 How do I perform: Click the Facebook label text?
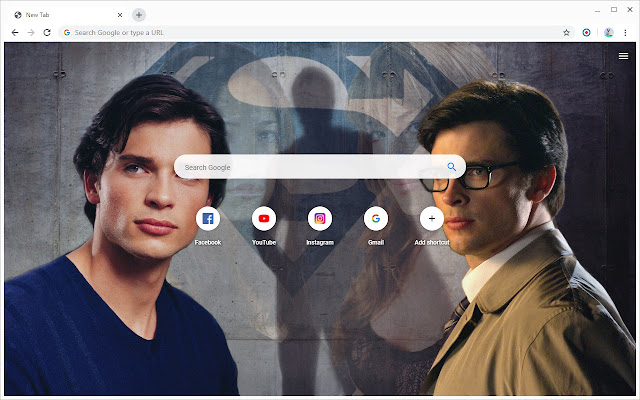(208, 242)
